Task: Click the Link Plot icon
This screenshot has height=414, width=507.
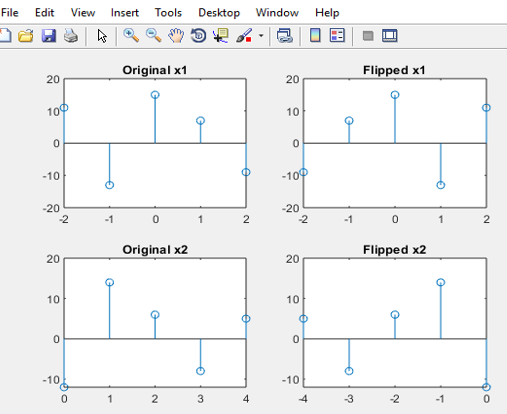Action: (x=285, y=35)
